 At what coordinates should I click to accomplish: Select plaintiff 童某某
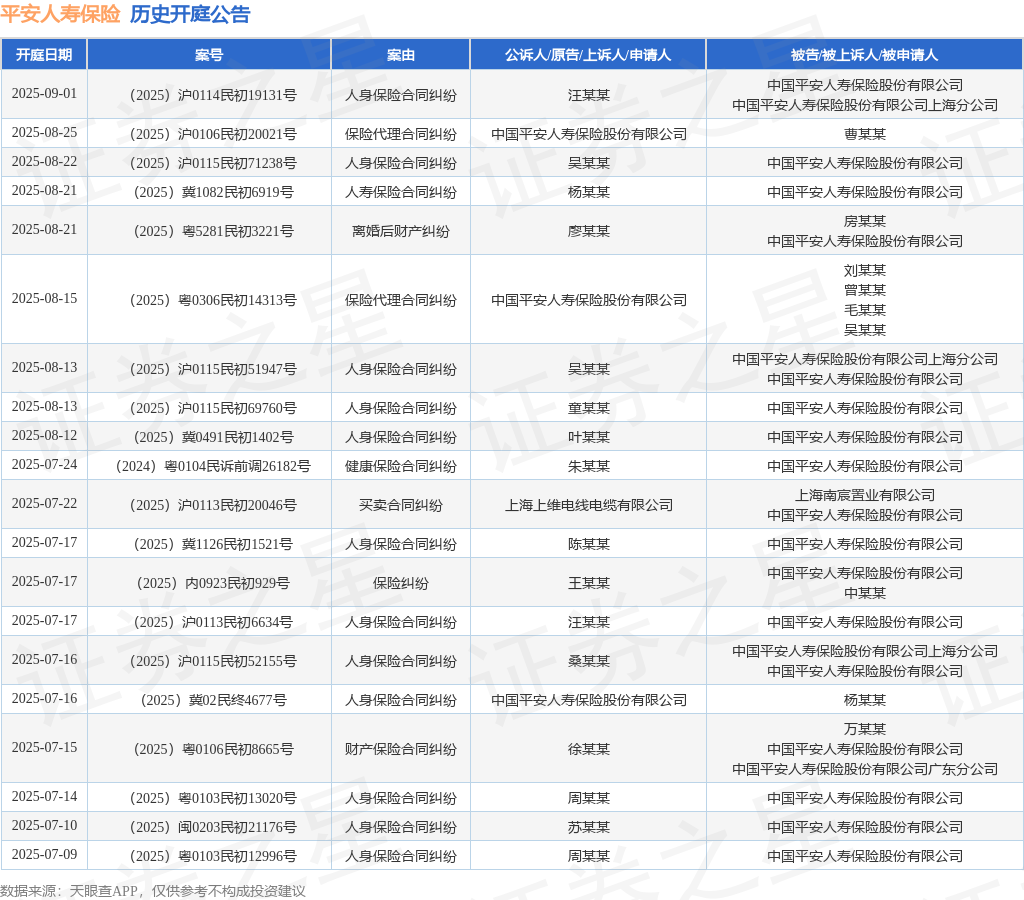click(x=588, y=409)
